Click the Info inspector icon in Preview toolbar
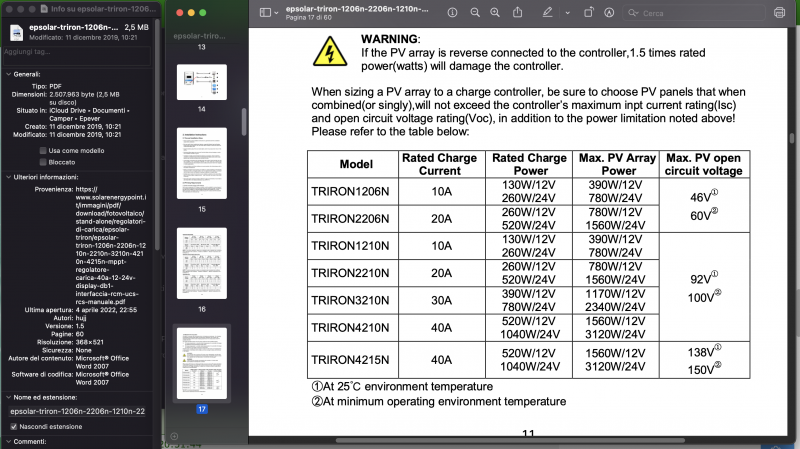The image size is (800, 449). coord(453,13)
